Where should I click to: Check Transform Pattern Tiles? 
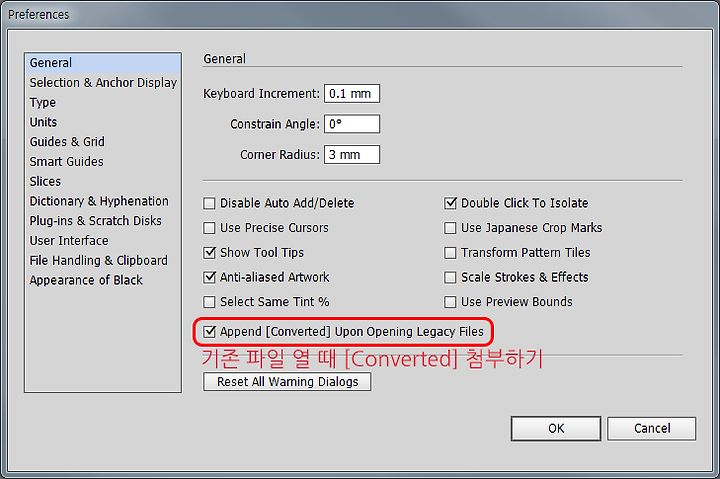pos(450,253)
